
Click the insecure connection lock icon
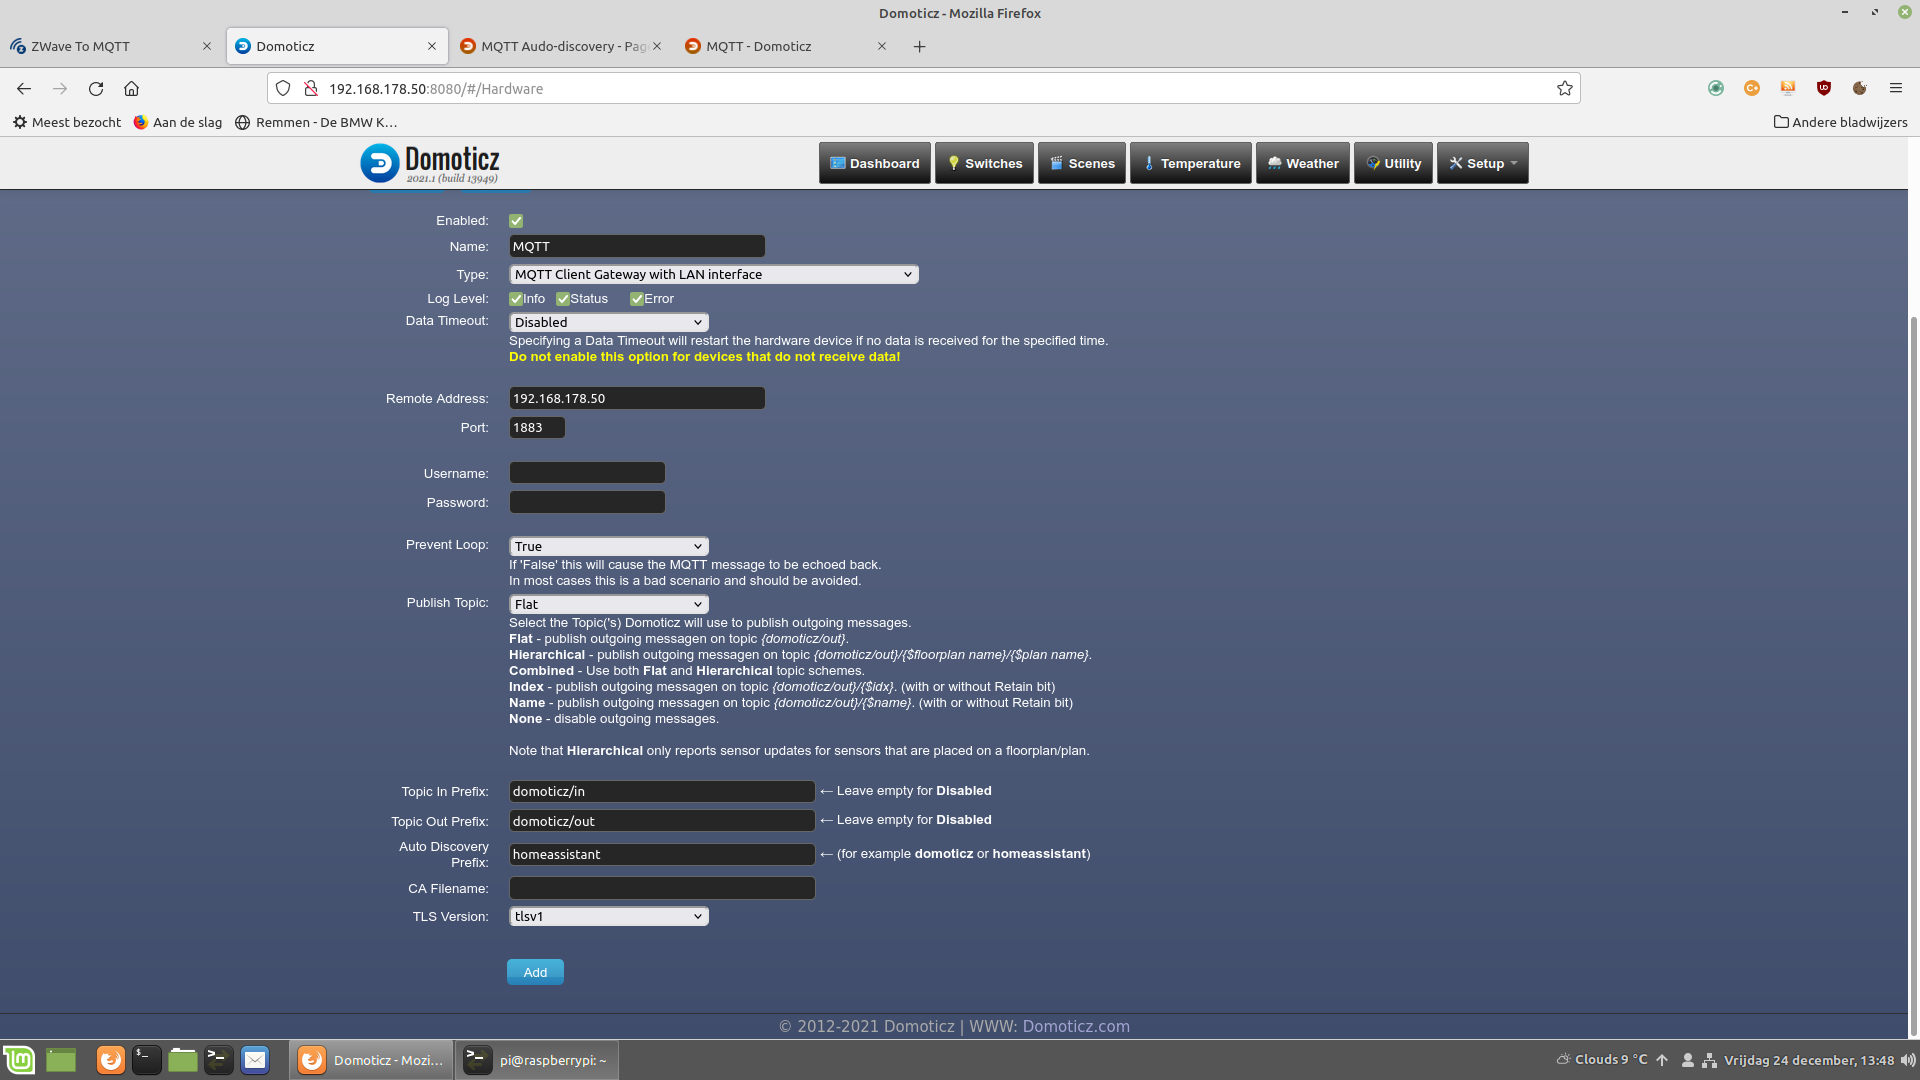pyautogui.click(x=311, y=88)
